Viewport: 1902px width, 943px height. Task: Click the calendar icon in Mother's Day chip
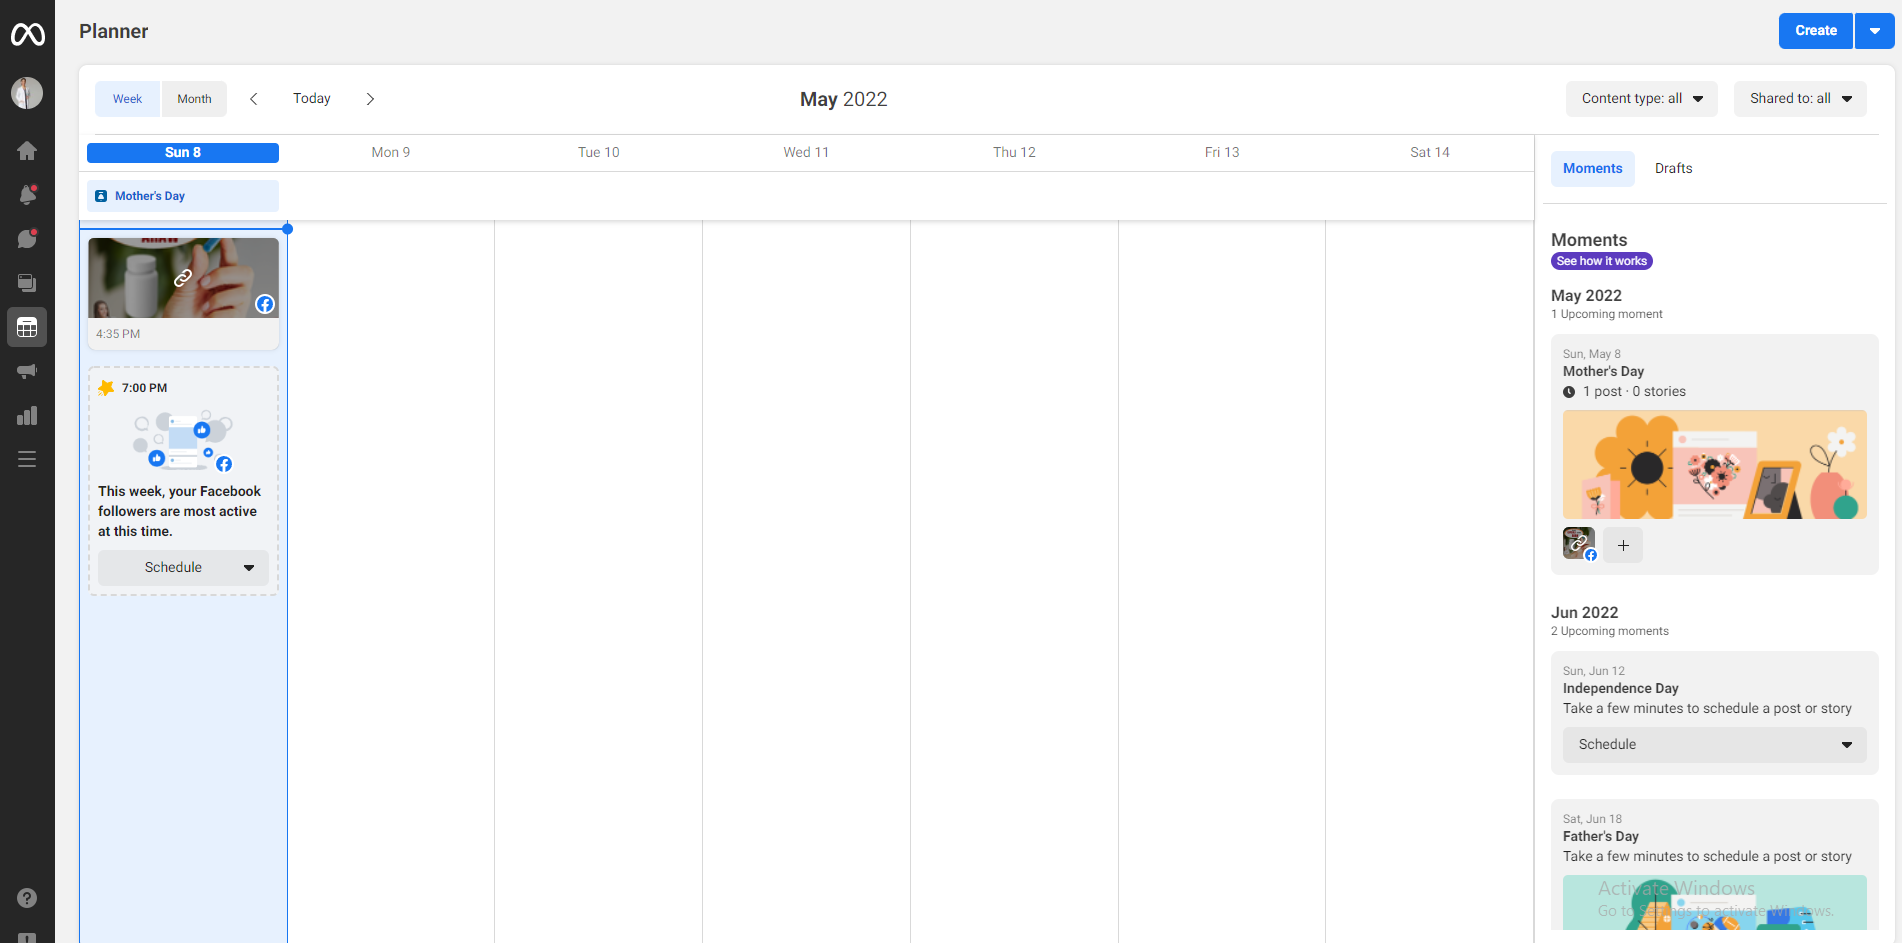101,196
